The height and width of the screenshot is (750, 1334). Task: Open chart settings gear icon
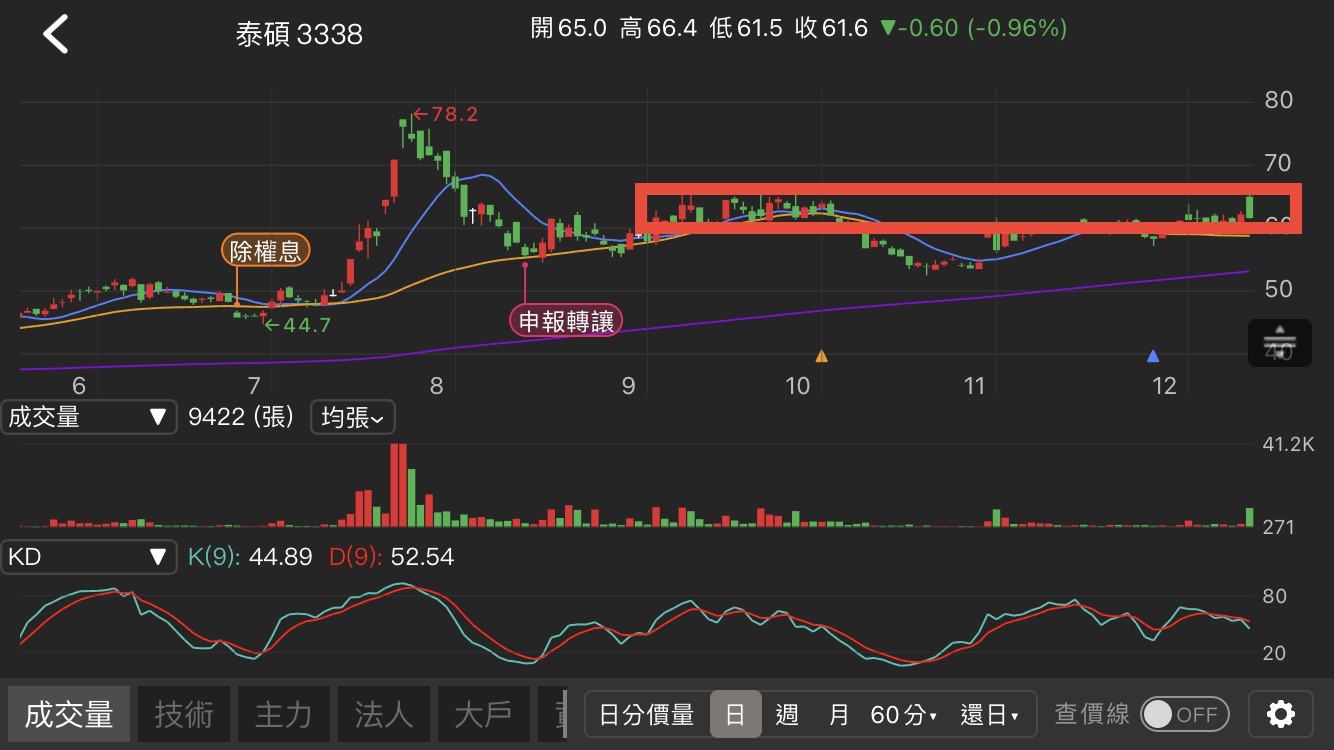tap(1281, 714)
